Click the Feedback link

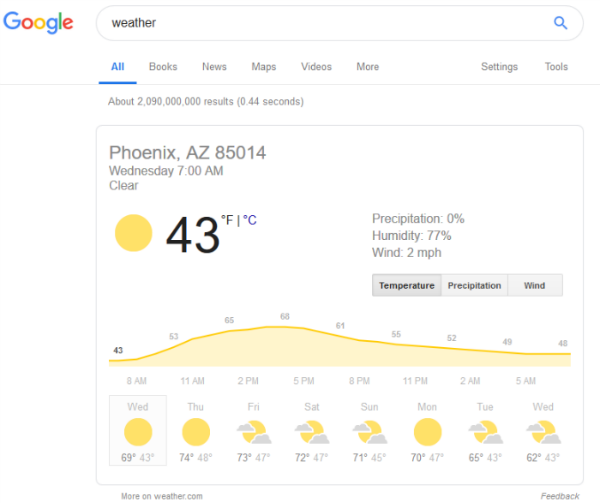560,496
